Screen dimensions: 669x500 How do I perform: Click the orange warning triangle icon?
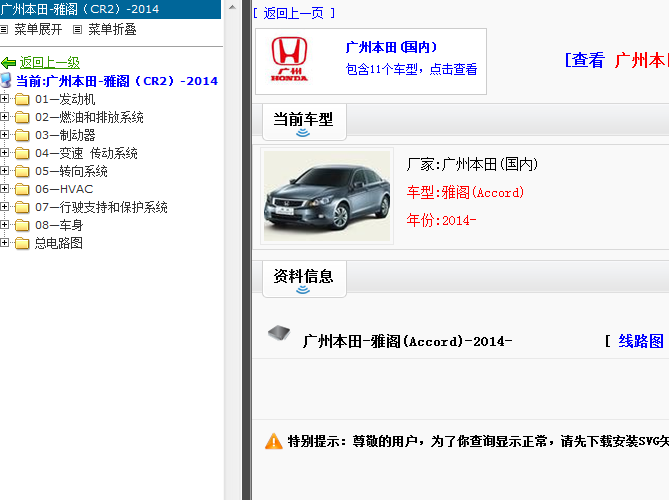274,441
